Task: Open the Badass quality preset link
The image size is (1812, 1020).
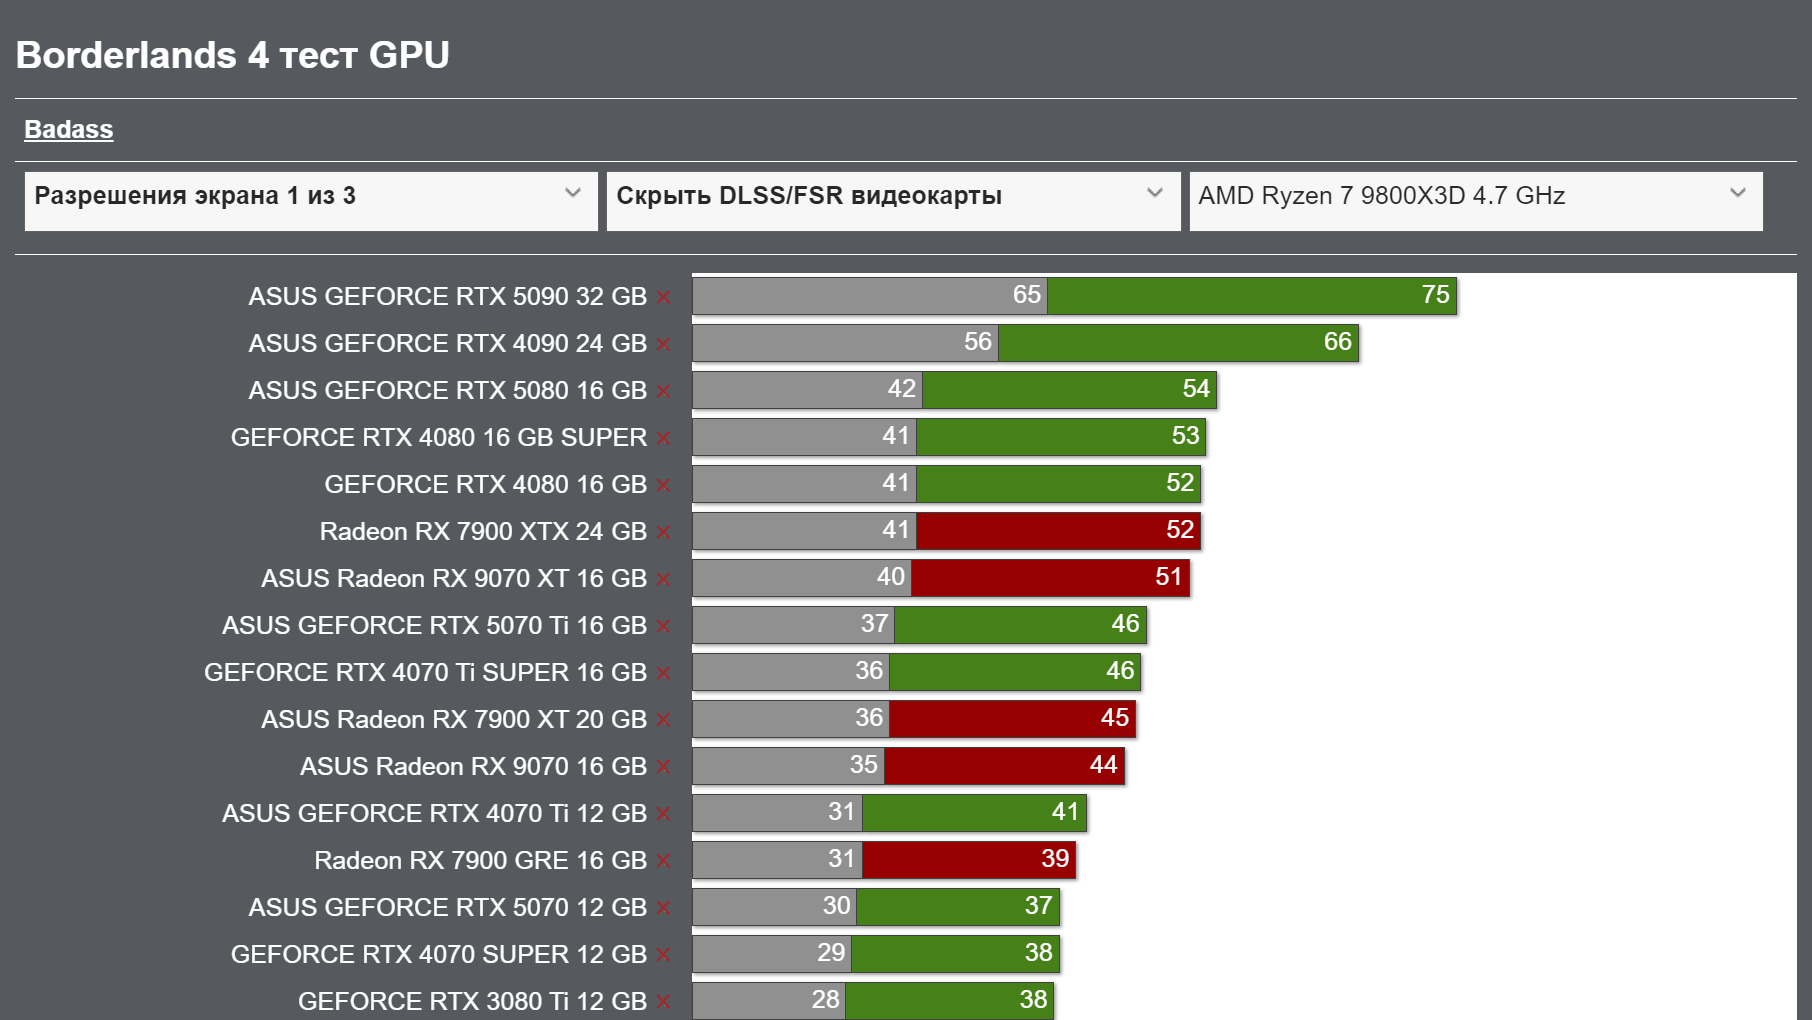Action: (x=69, y=129)
